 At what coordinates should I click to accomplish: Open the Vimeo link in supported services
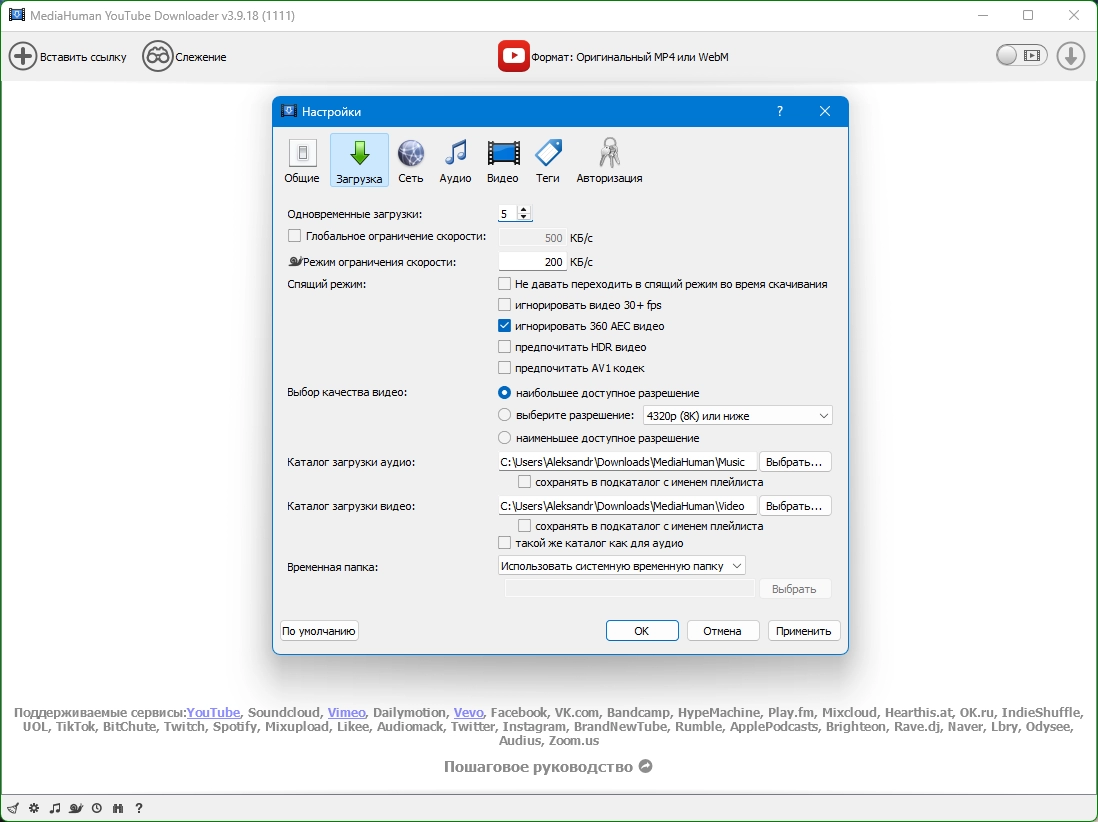point(347,713)
